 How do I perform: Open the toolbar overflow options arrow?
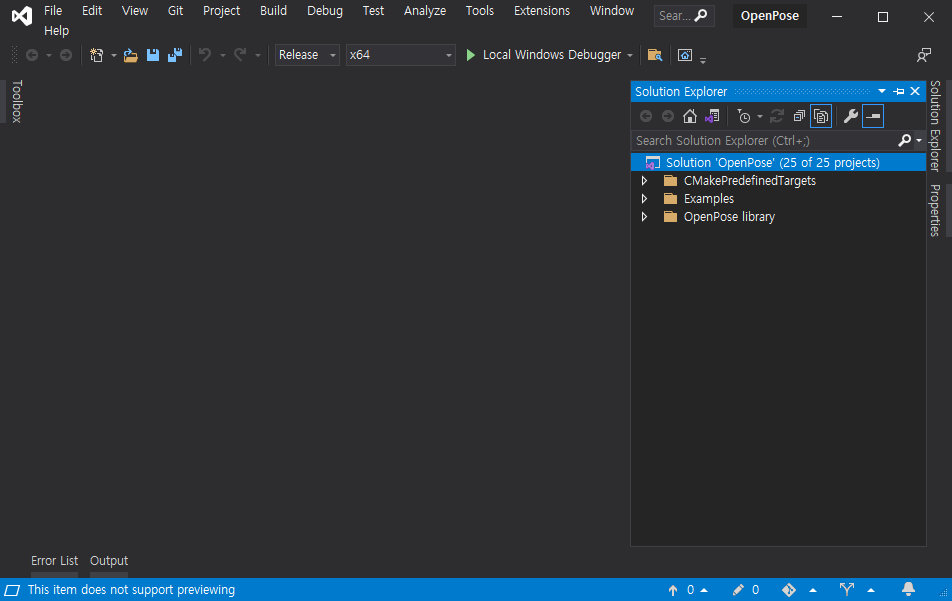[x=703, y=59]
